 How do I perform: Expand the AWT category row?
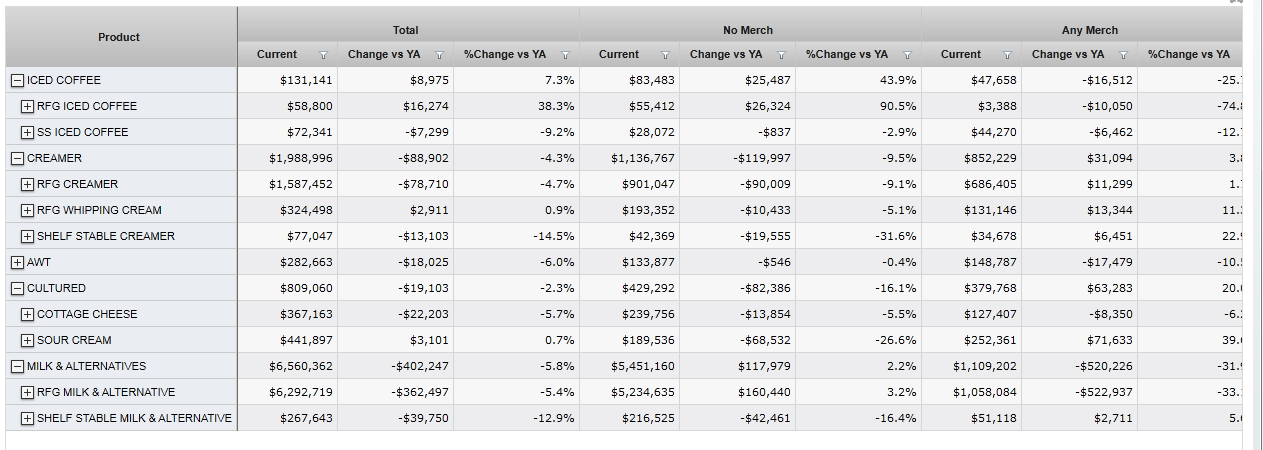[17, 263]
